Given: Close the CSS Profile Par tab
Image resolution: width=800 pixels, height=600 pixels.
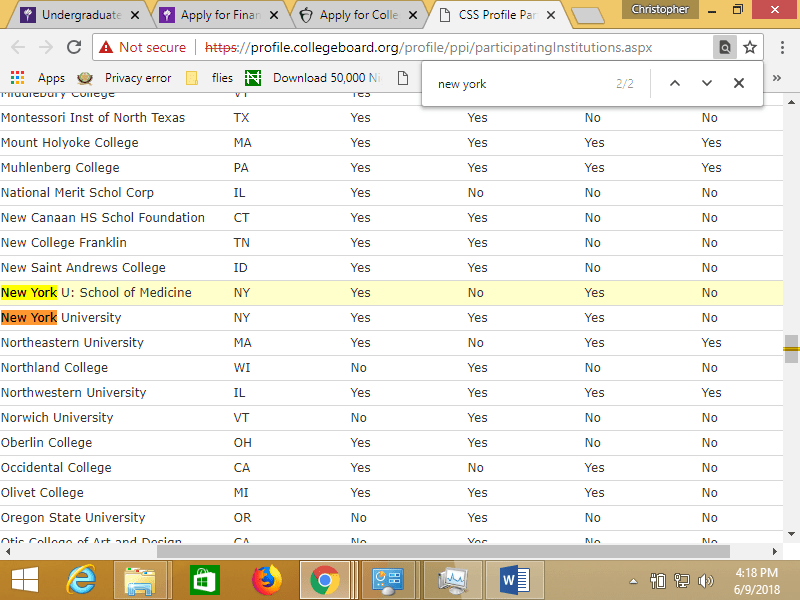Looking at the screenshot, I should [551, 15].
